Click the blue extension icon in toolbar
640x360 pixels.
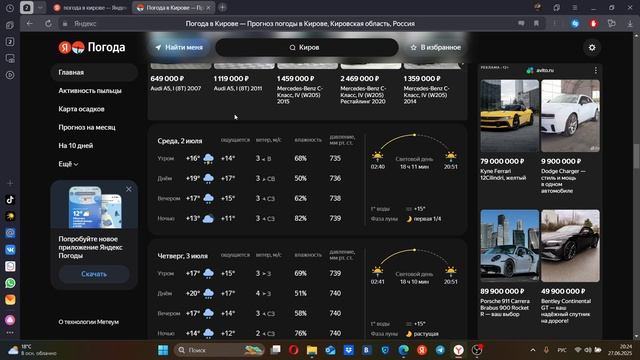pyautogui.click(x=575, y=24)
